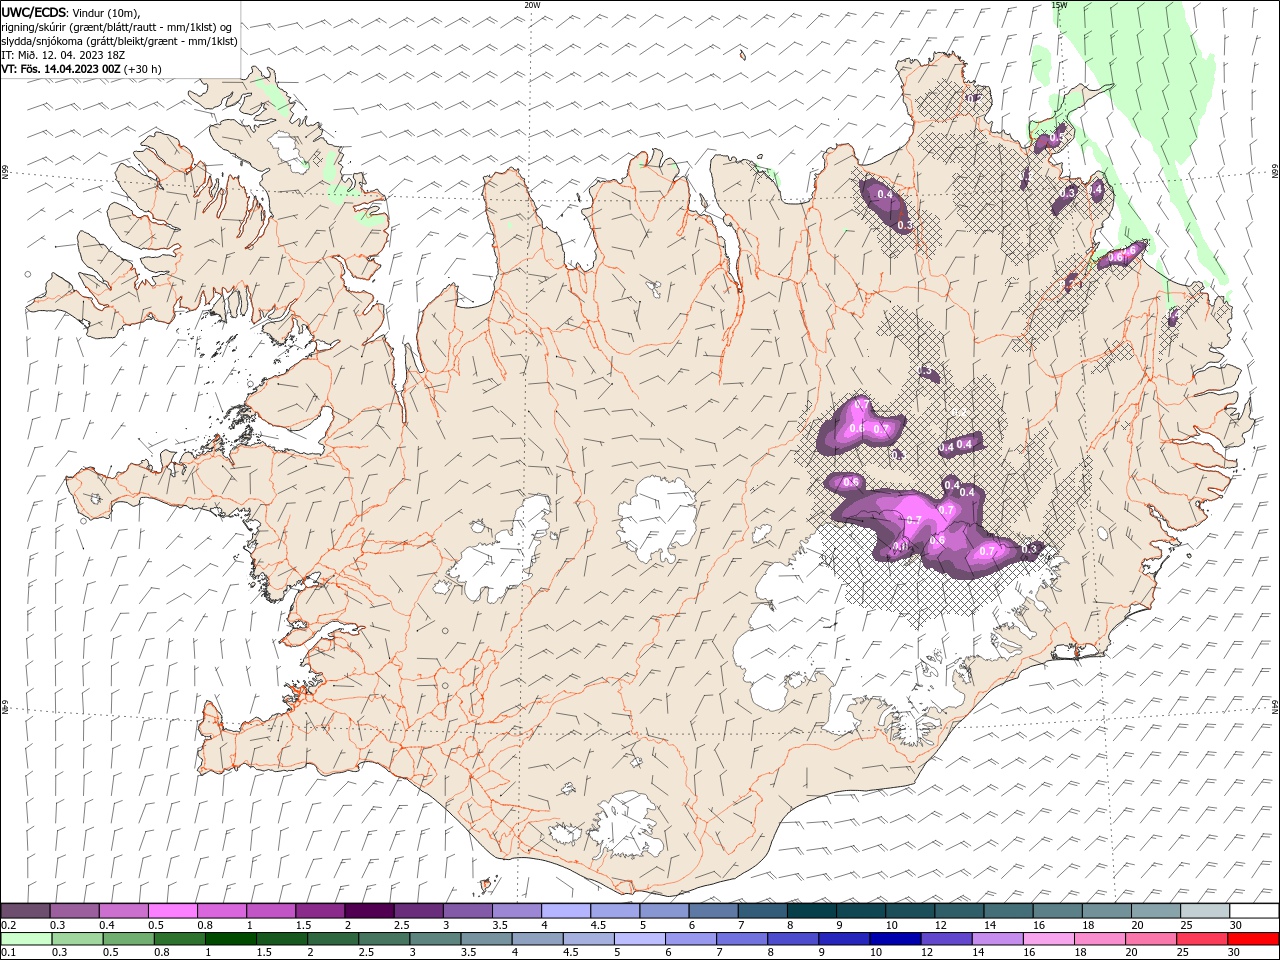
Task: Click the magenta swatch labeled 1.5 in the upper legend
Action: point(320,911)
